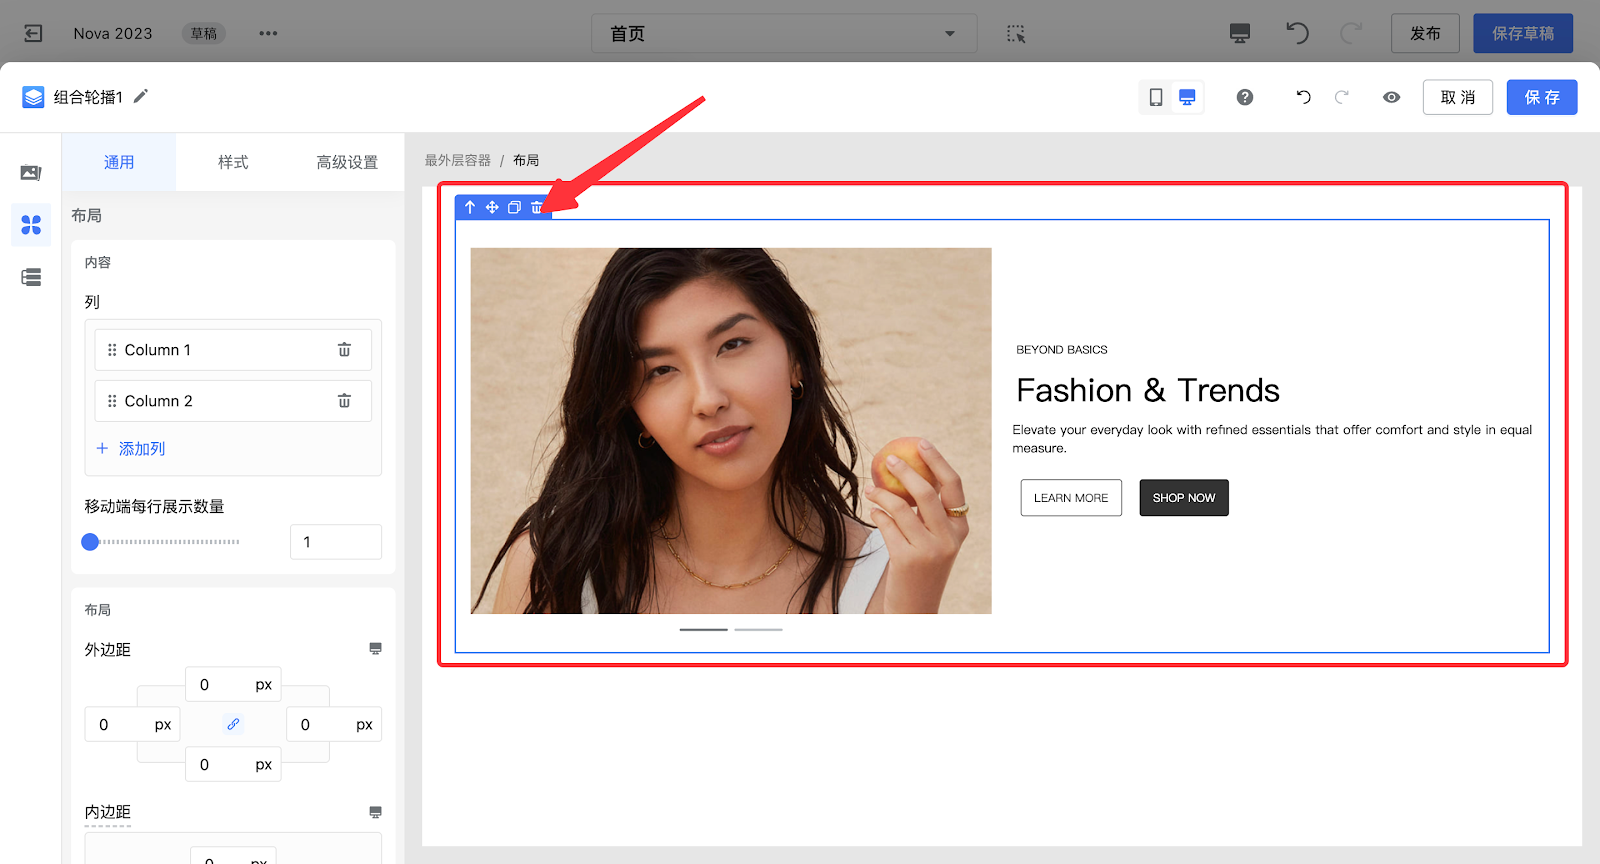Click the move handle icon on block toolbar
Viewport: 1600px width, 864px height.
pyautogui.click(x=492, y=207)
